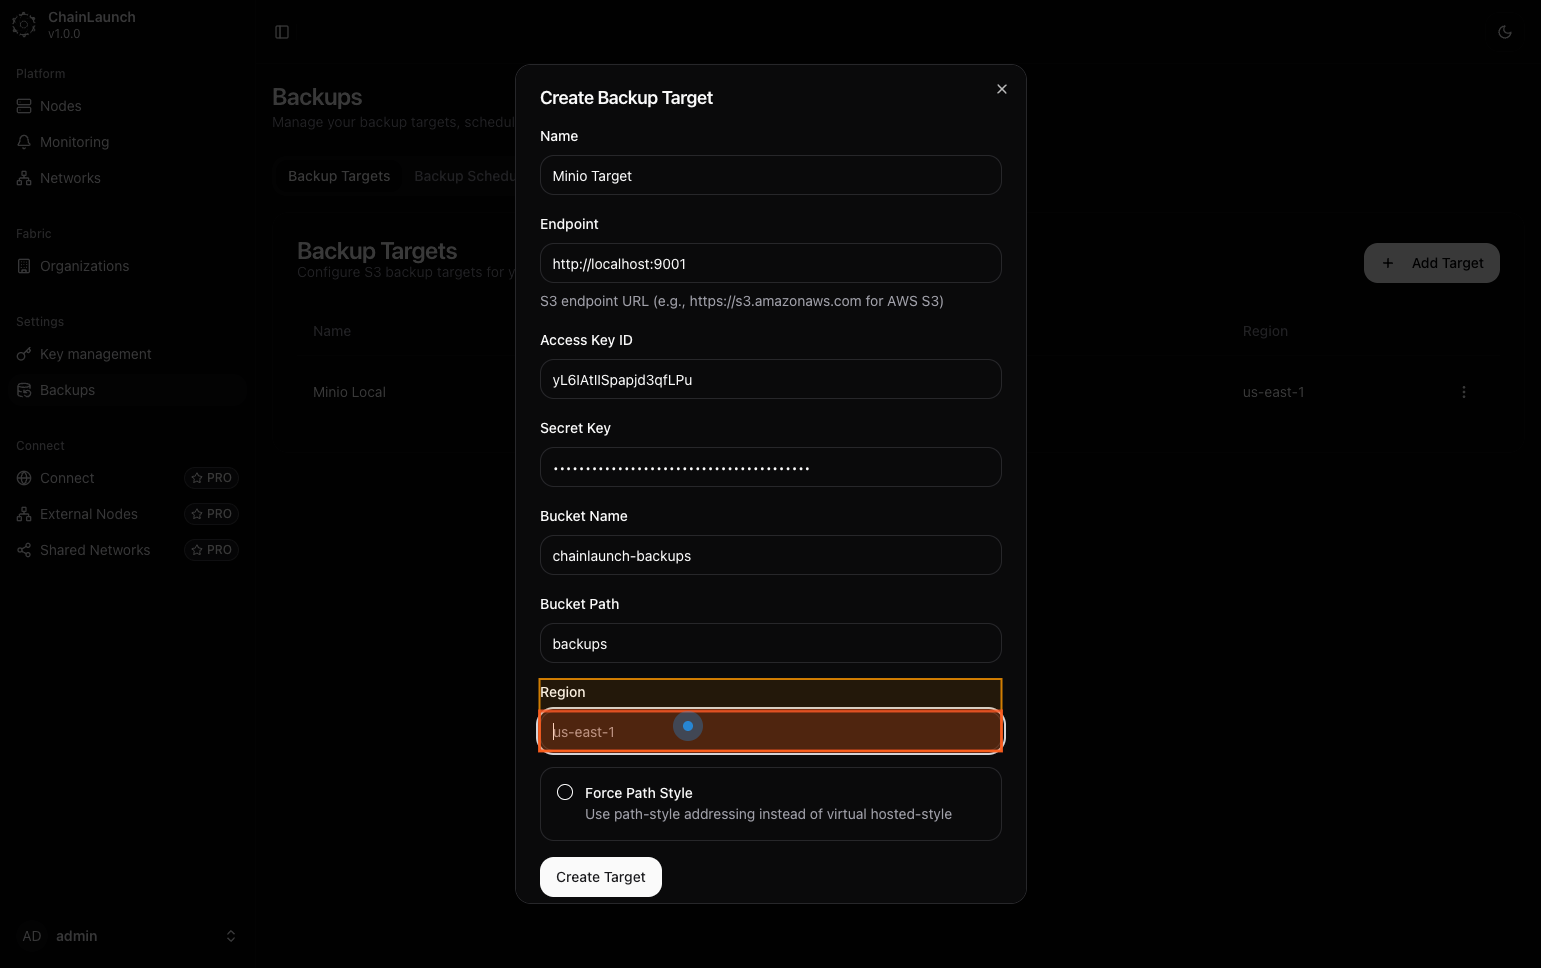
Task: Click the ChainLaunch logo icon
Action: pyautogui.click(x=24, y=25)
